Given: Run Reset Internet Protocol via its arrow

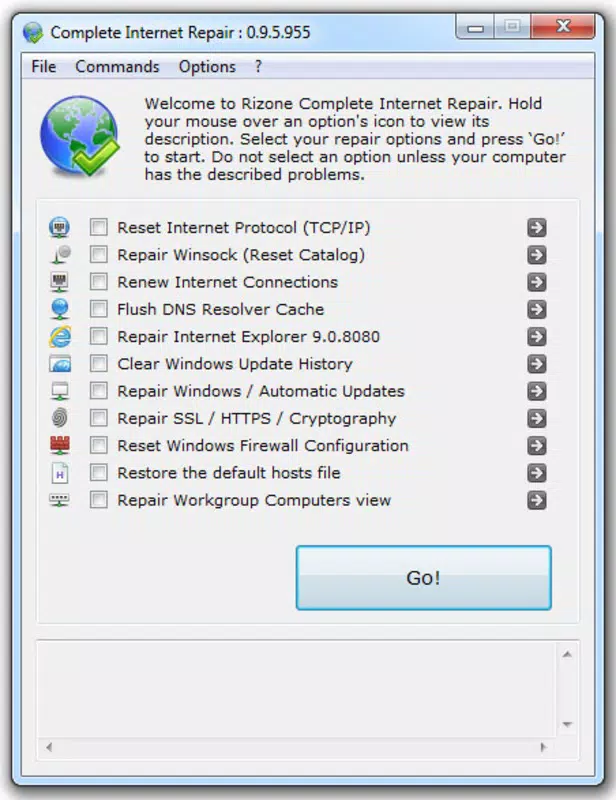Looking at the screenshot, I should pos(536,228).
